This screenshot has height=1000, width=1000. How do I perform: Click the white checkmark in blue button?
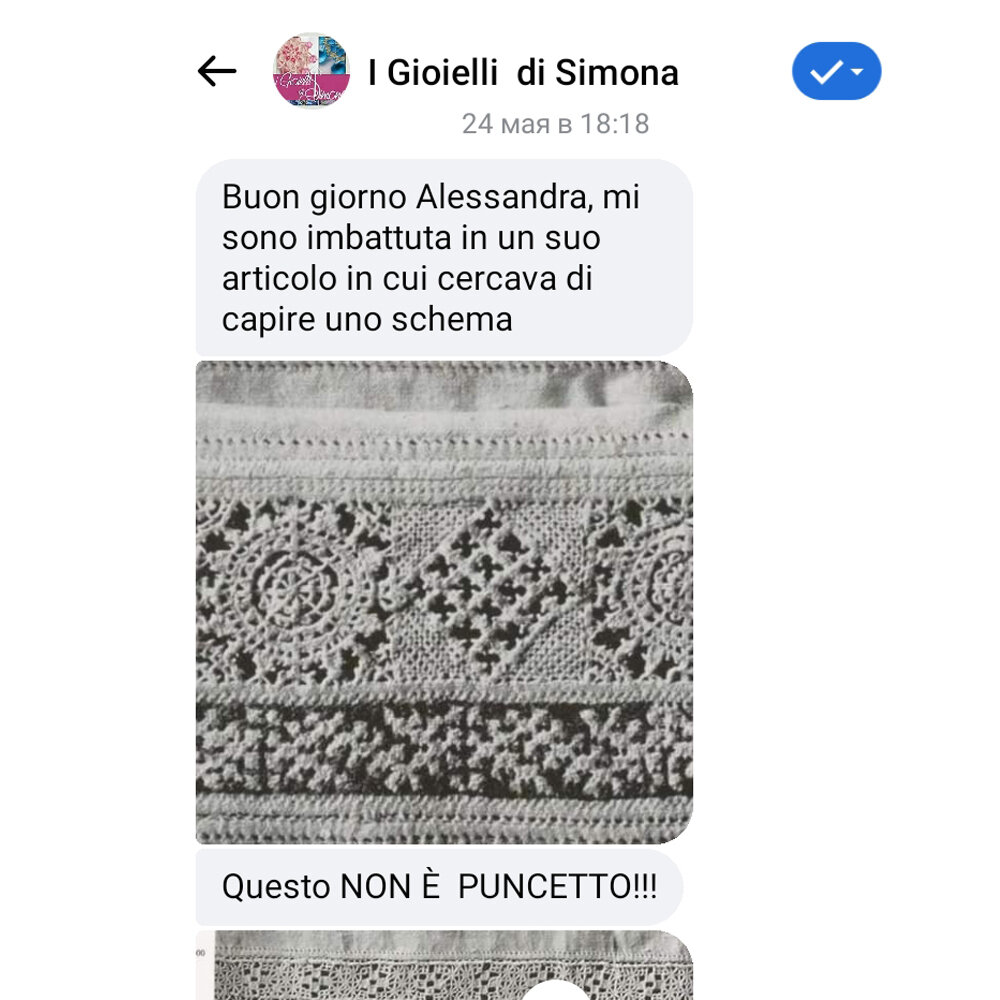click(826, 71)
